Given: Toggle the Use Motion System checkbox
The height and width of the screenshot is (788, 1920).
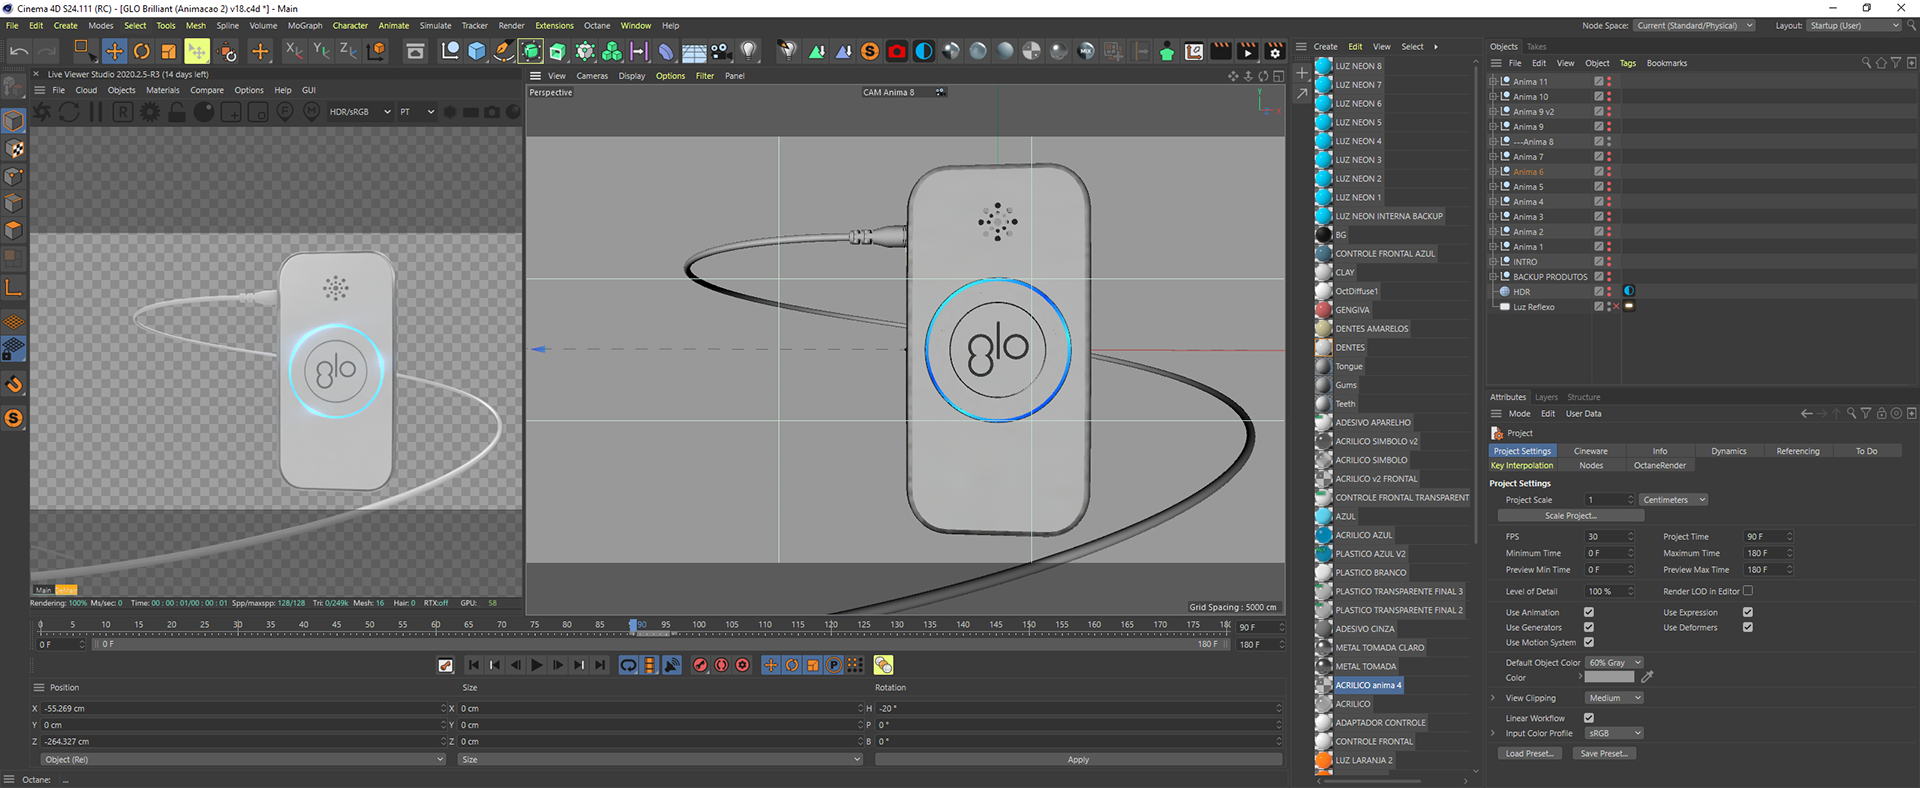Looking at the screenshot, I should tap(1588, 642).
